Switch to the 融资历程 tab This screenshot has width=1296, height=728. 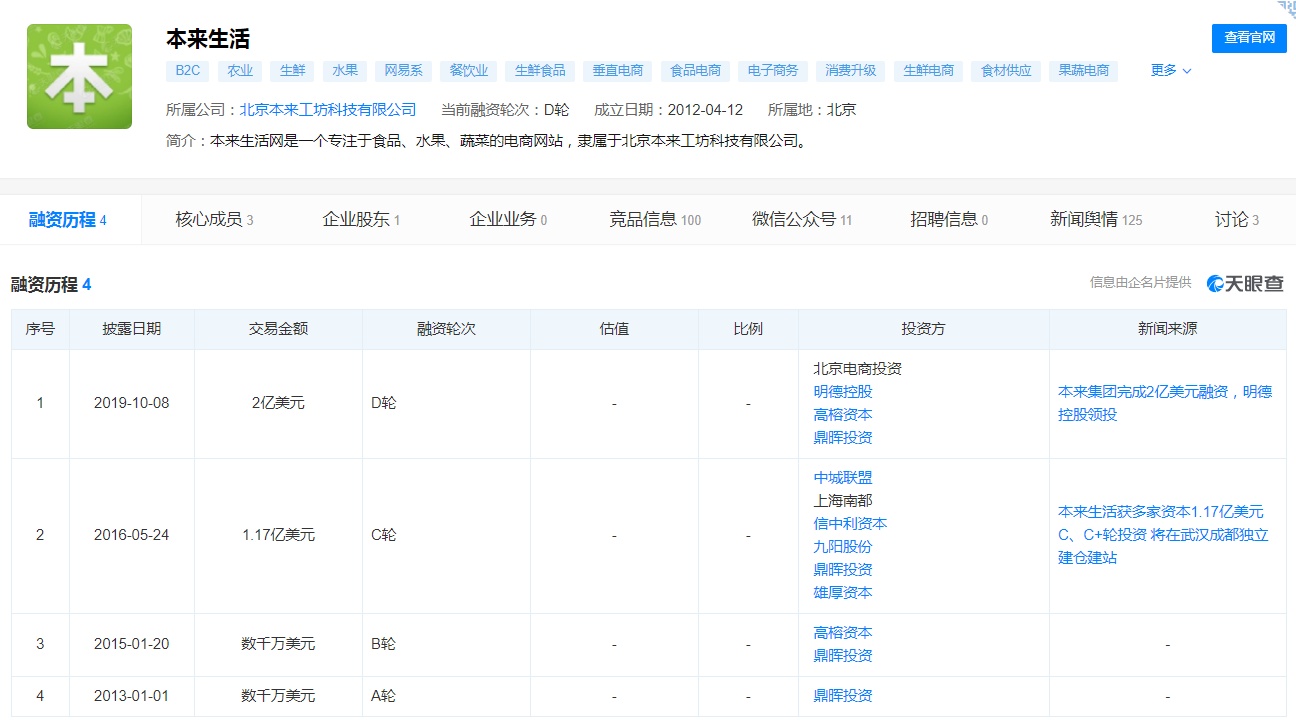[x=68, y=220]
